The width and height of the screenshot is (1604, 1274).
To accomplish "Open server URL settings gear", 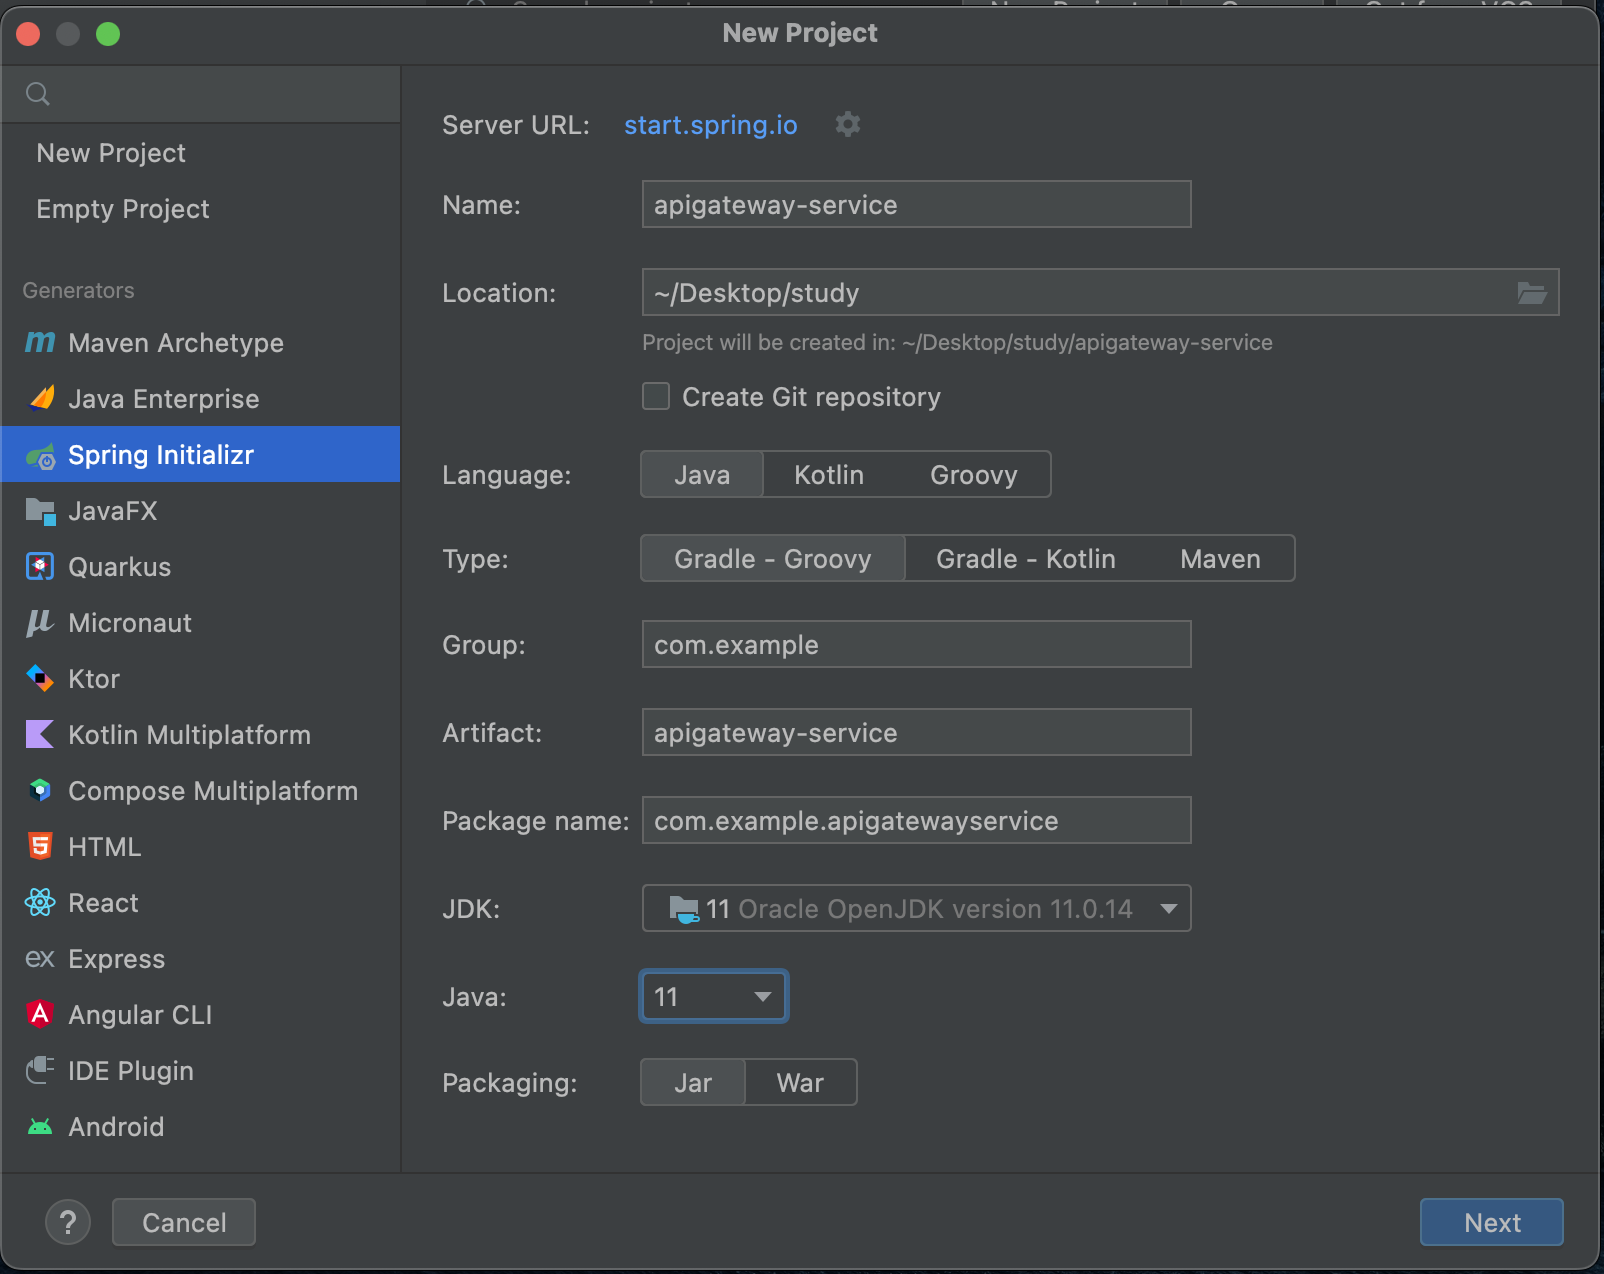I will [848, 124].
